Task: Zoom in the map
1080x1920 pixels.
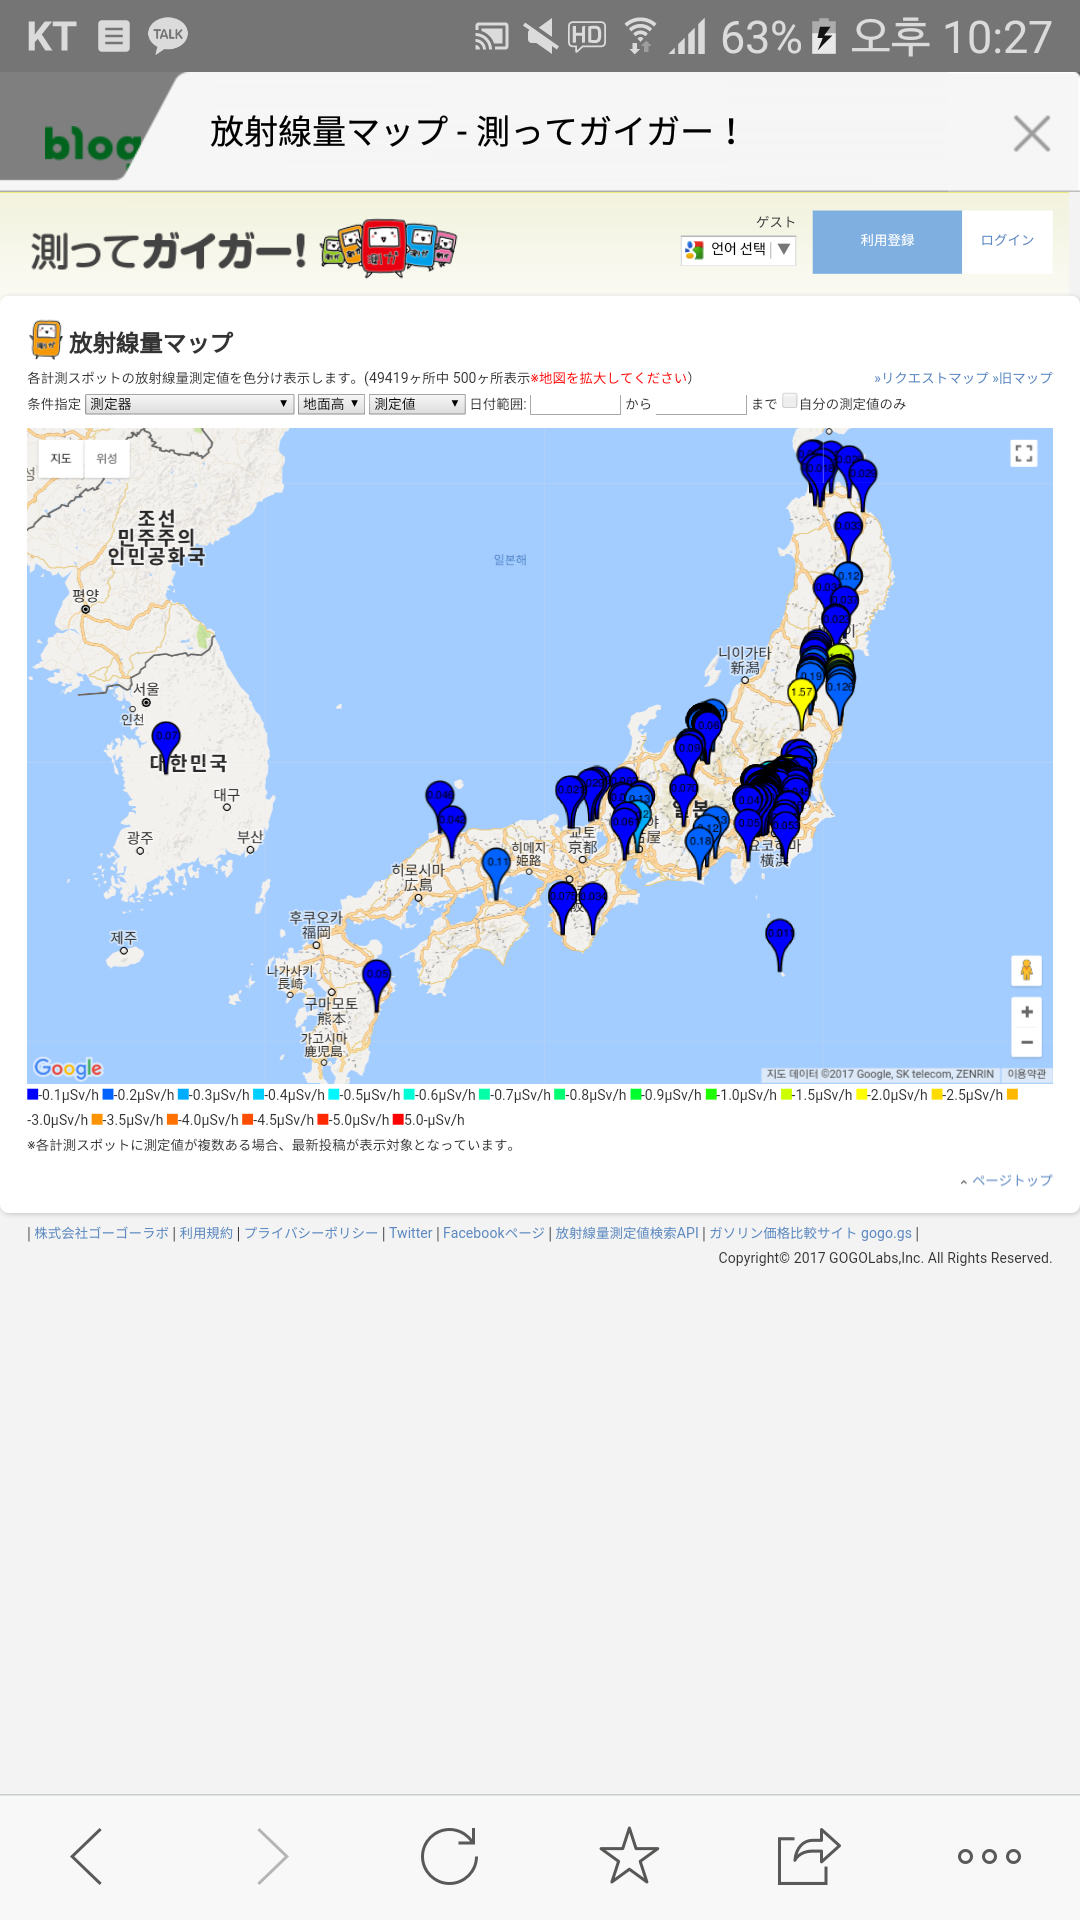Action: 1027,1012
